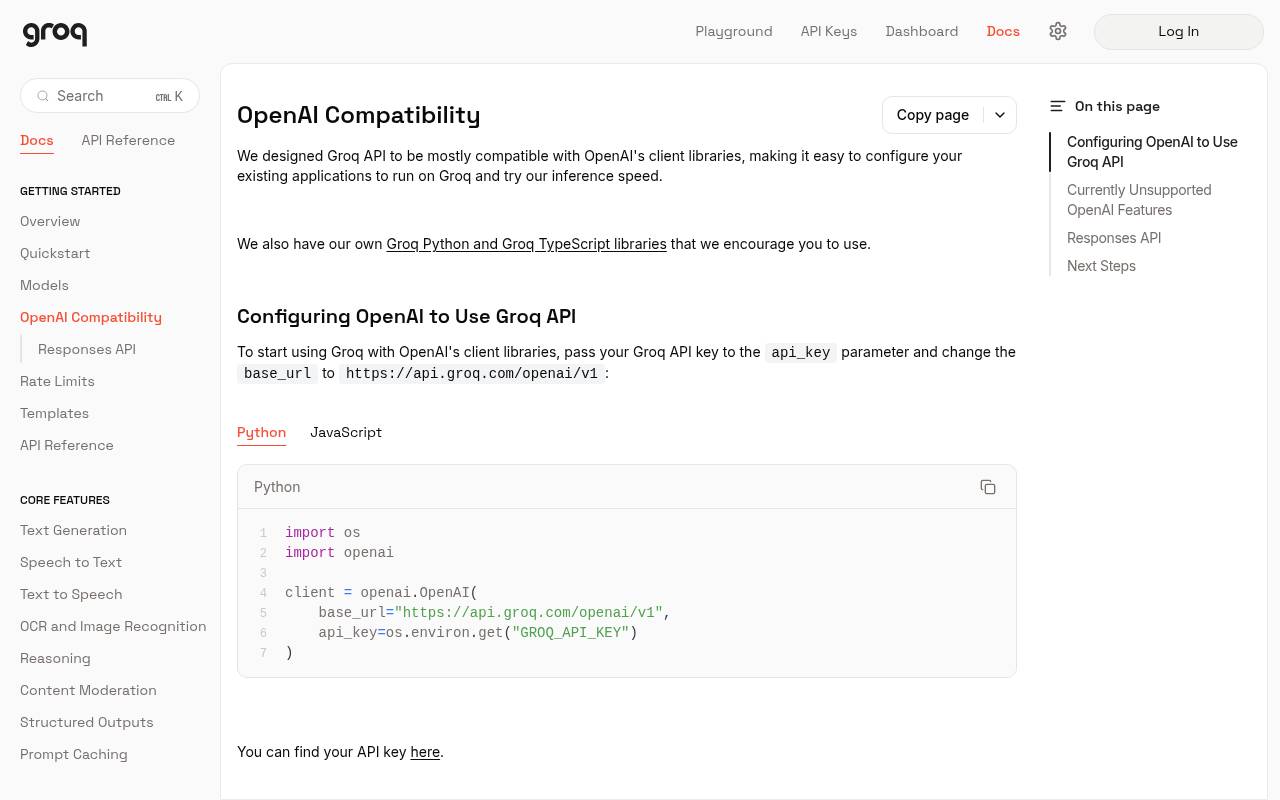The width and height of the screenshot is (1280, 800).
Task: Open the Reasoning docs page
Action: point(55,658)
